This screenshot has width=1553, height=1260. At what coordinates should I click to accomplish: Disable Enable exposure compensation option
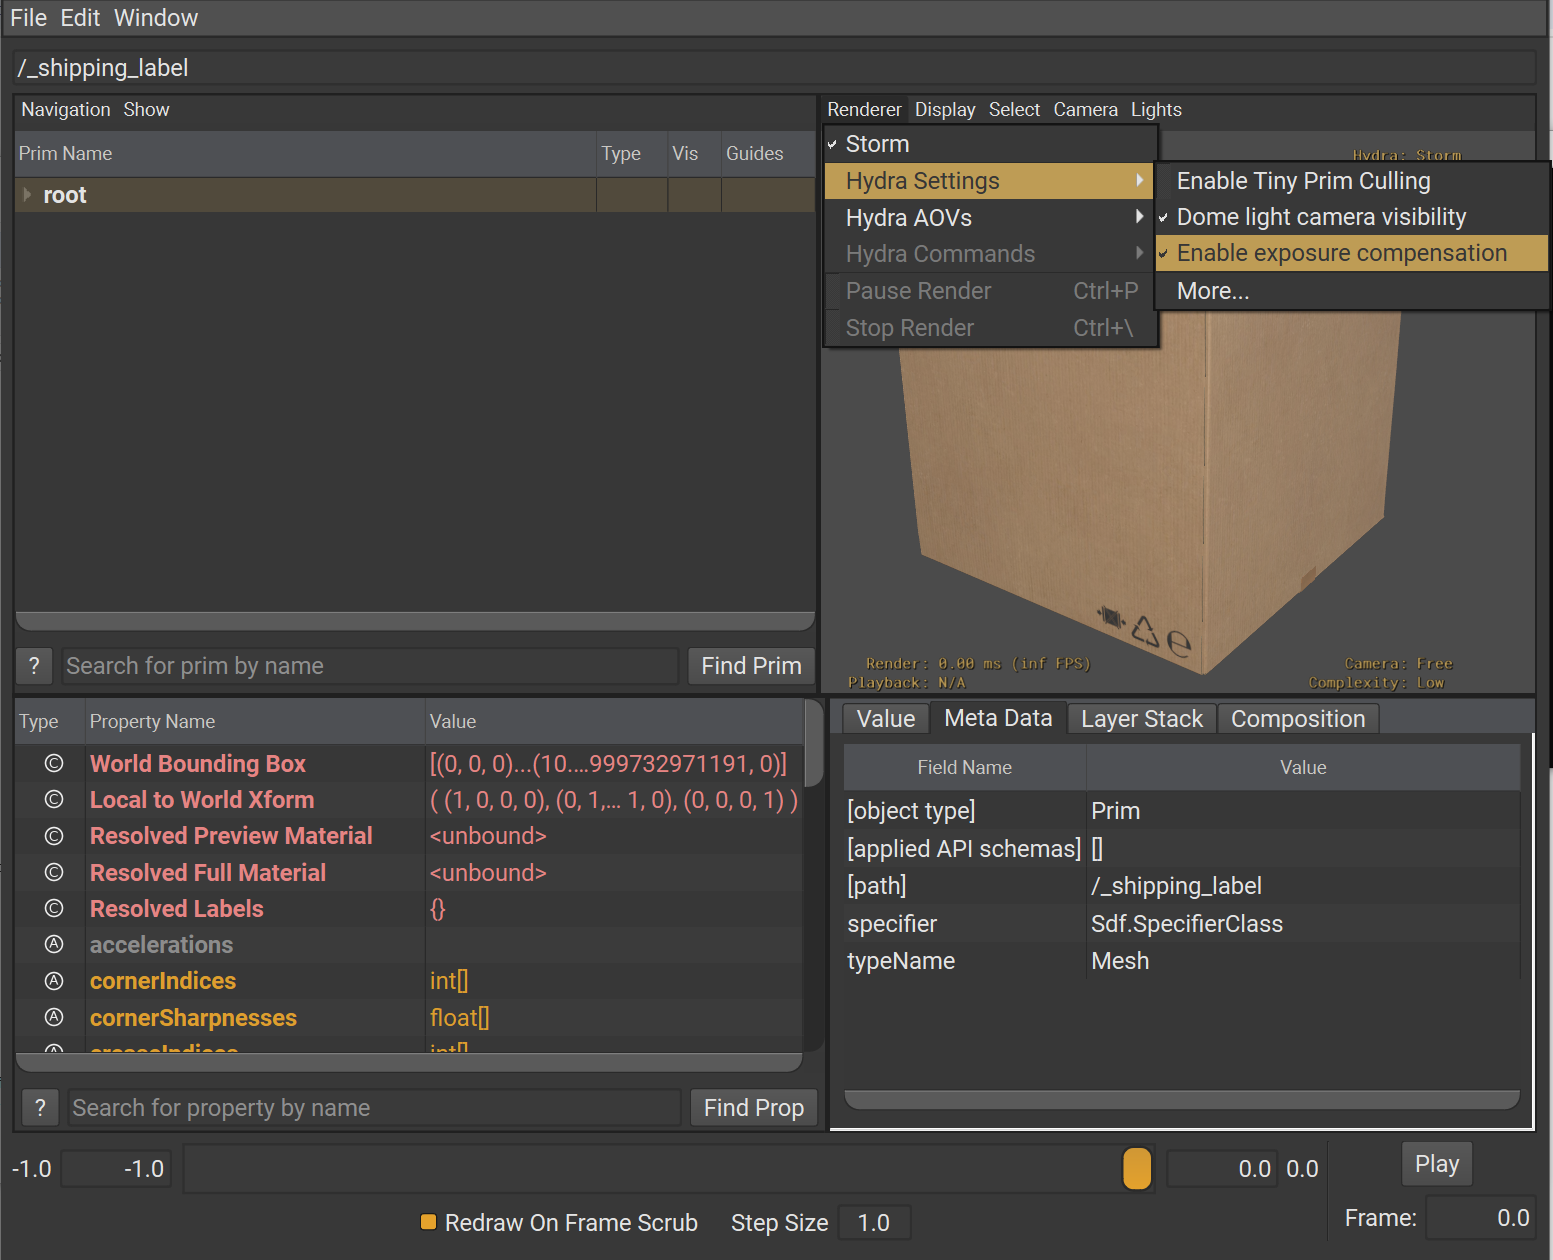coord(1341,254)
